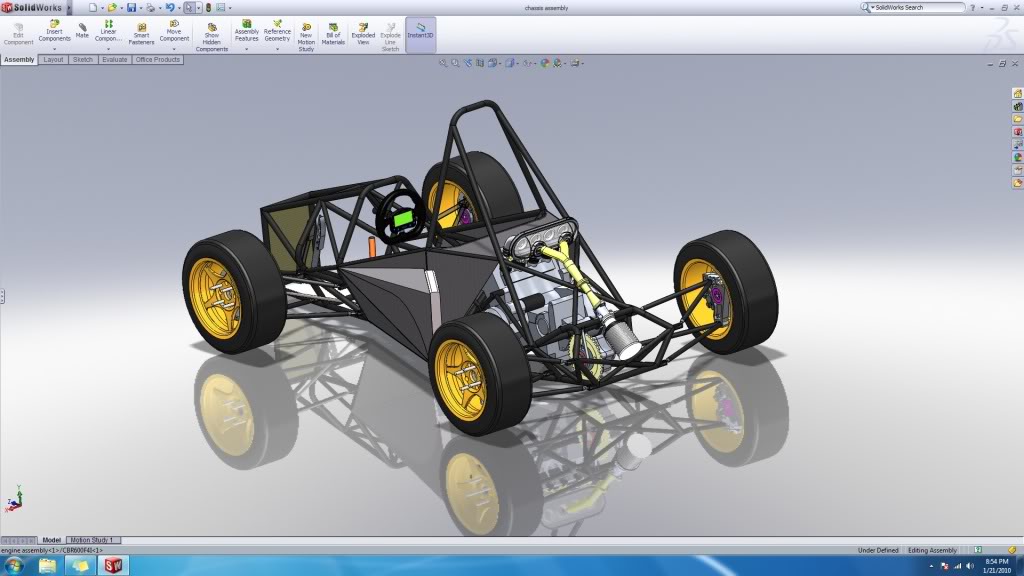Switch to the Assembly tab
This screenshot has width=1024, height=576.
coord(19,59)
